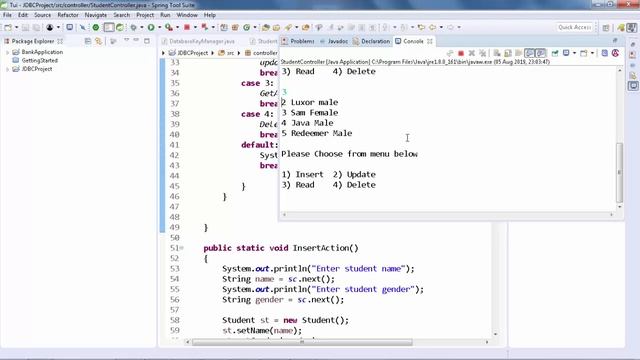Switch to the Problems tab
The width and height of the screenshot is (640, 360).
[x=298, y=41]
